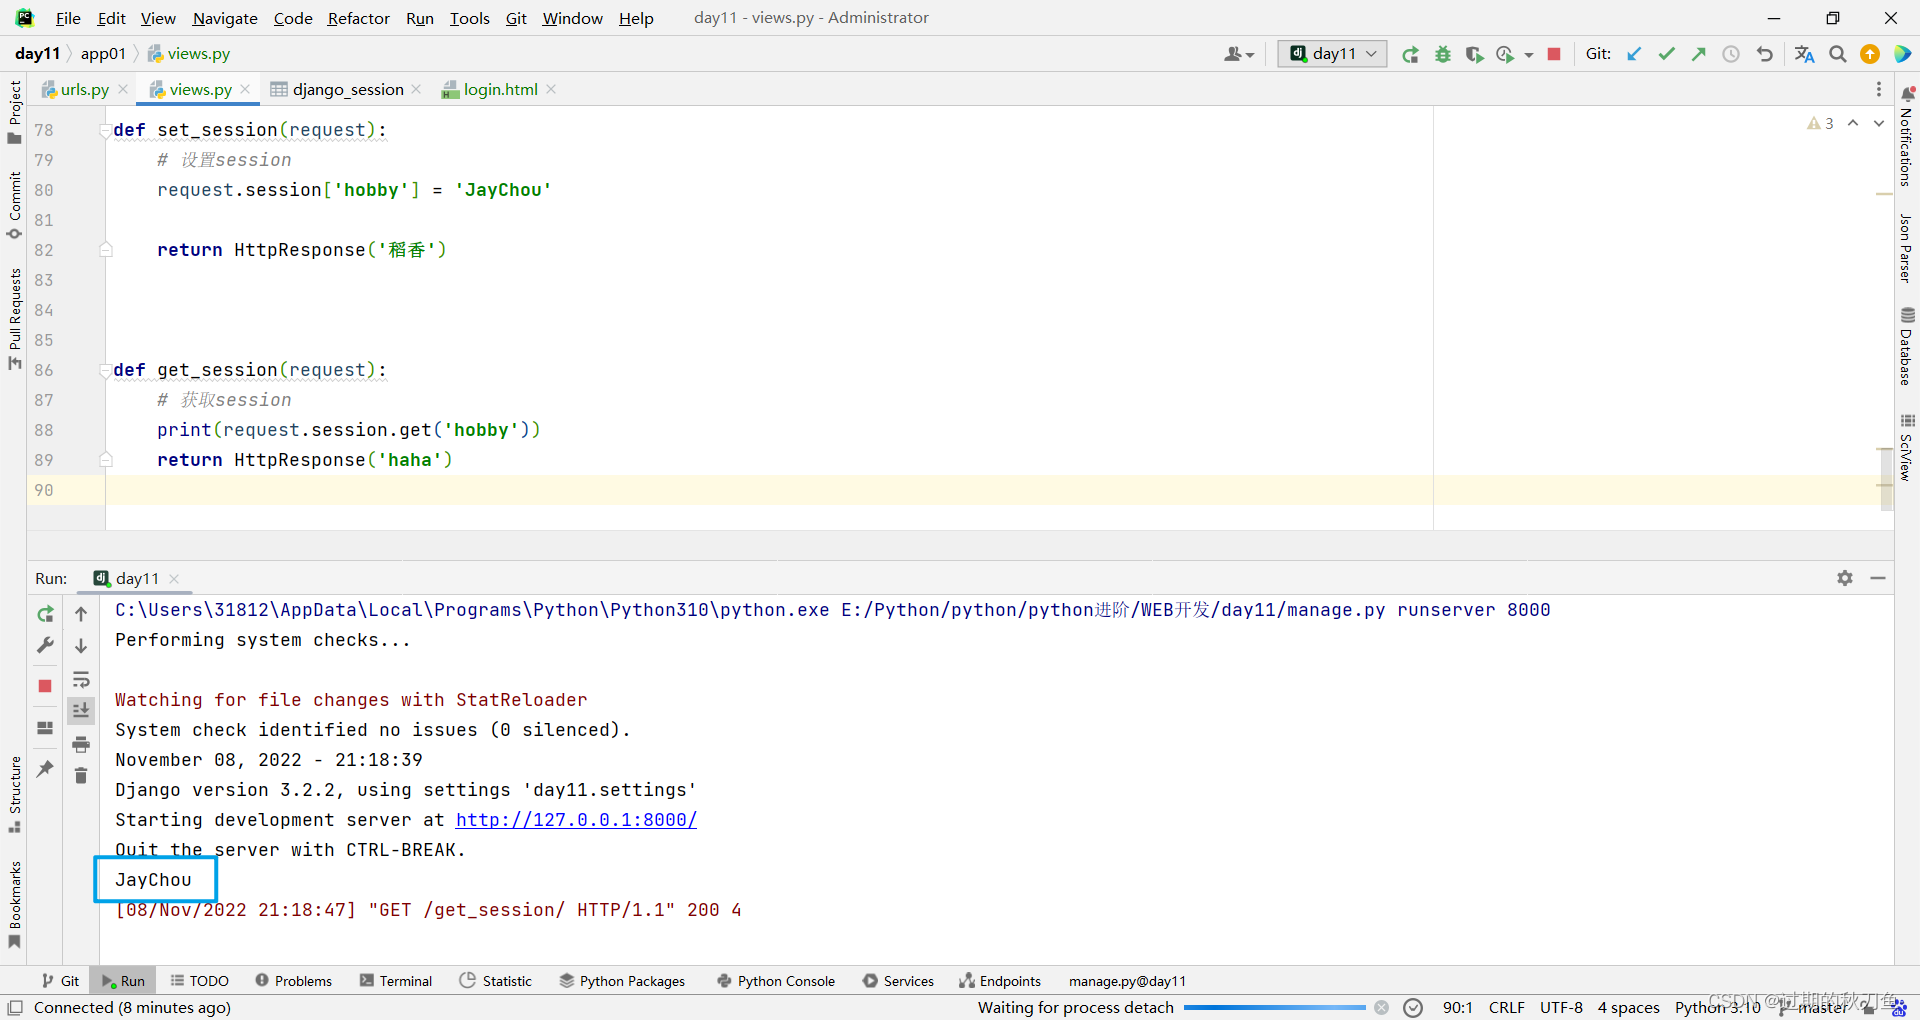Collapse set_session function fold marker

[105, 130]
